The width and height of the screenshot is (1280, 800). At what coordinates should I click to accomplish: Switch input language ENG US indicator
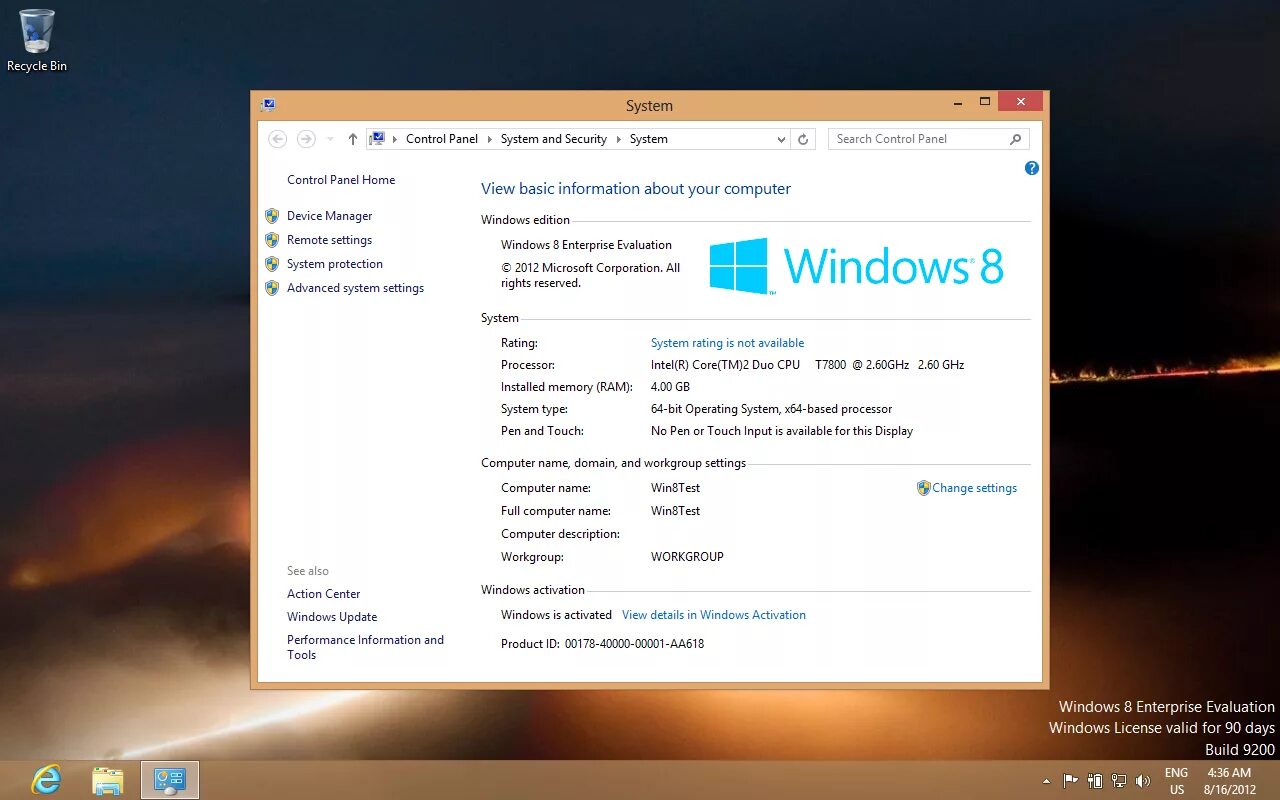(x=1176, y=781)
